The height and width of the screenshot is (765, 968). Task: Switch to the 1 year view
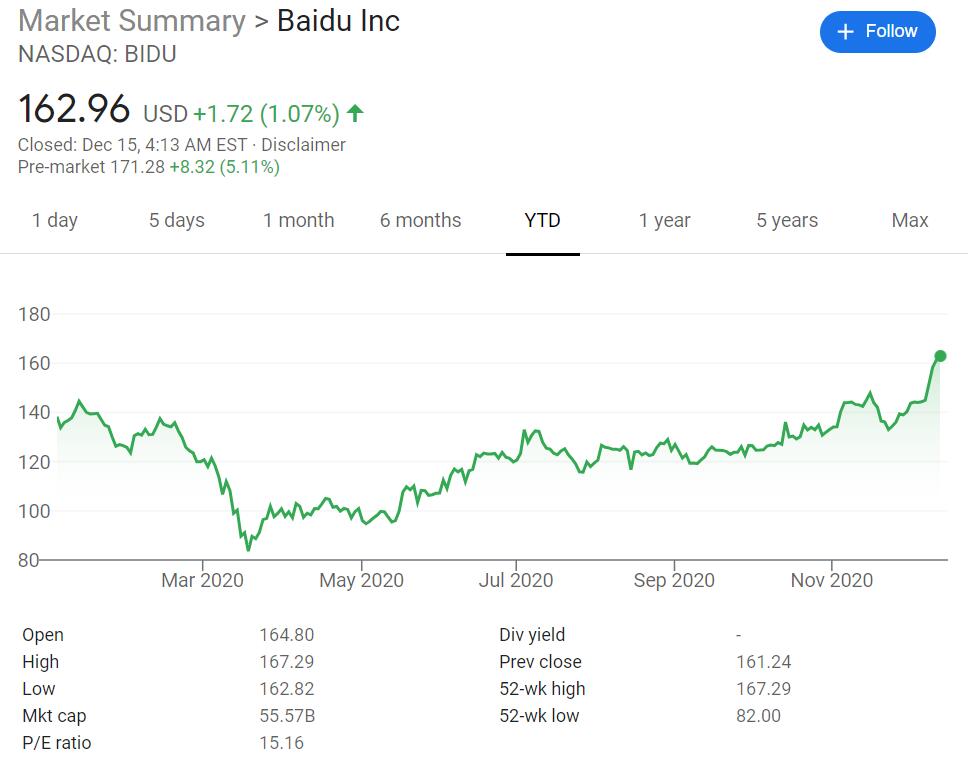(665, 220)
